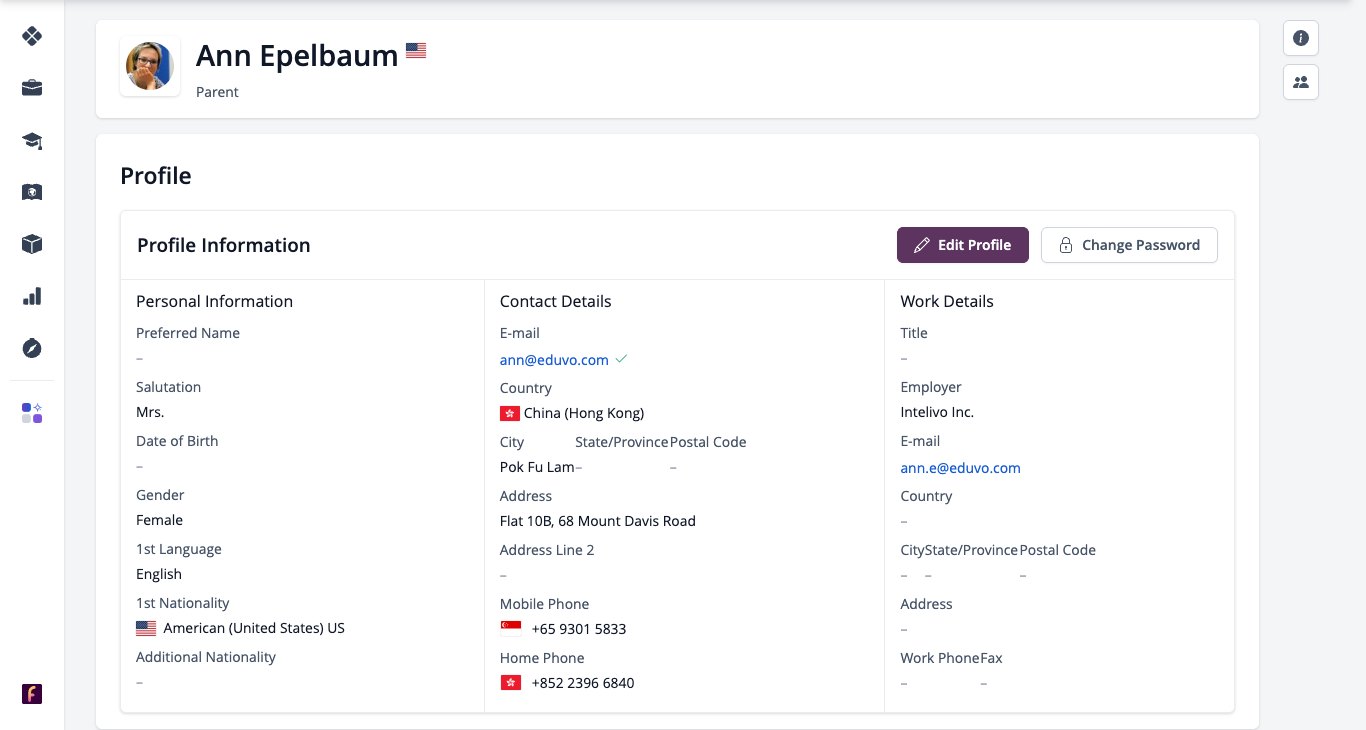1366x730 pixels.
Task: Click the Ann Epelbaum name heading
Action: coord(297,56)
